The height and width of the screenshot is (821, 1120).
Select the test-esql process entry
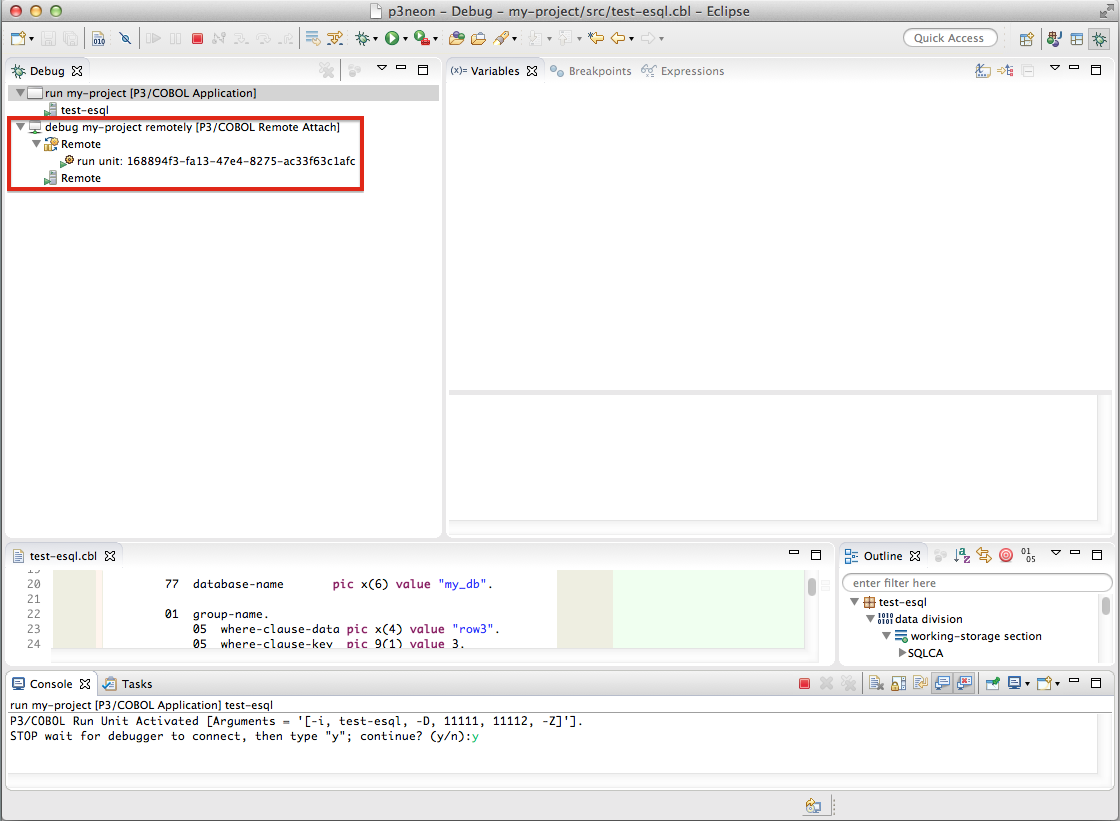point(76,110)
